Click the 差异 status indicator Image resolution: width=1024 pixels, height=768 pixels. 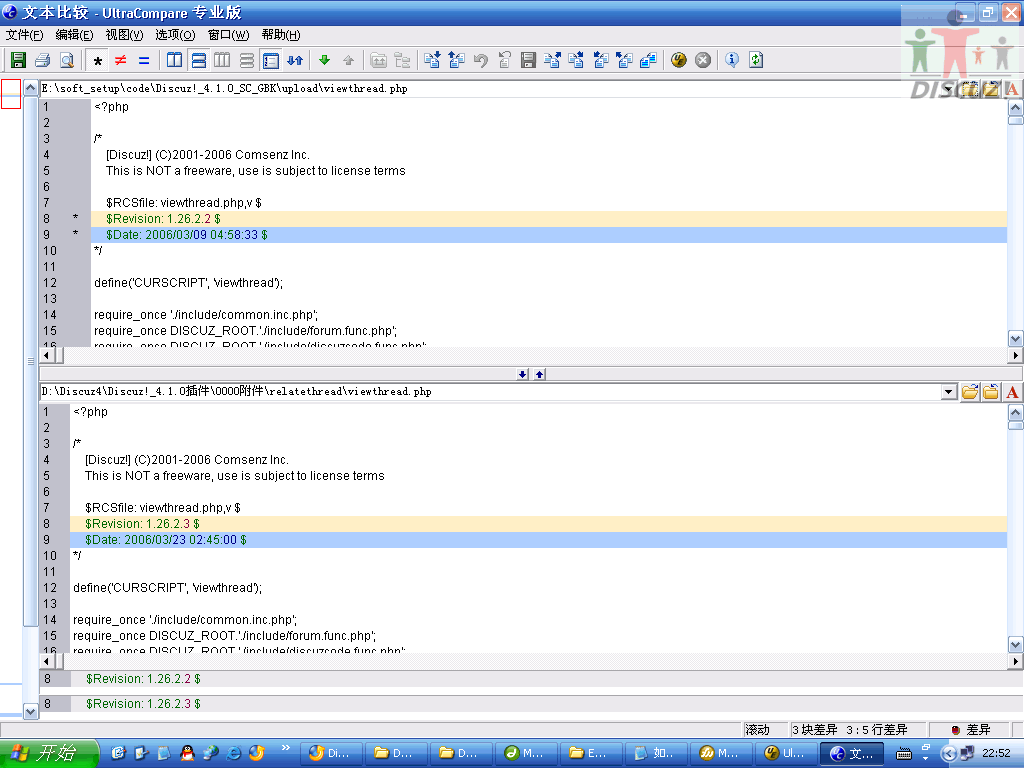point(971,730)
